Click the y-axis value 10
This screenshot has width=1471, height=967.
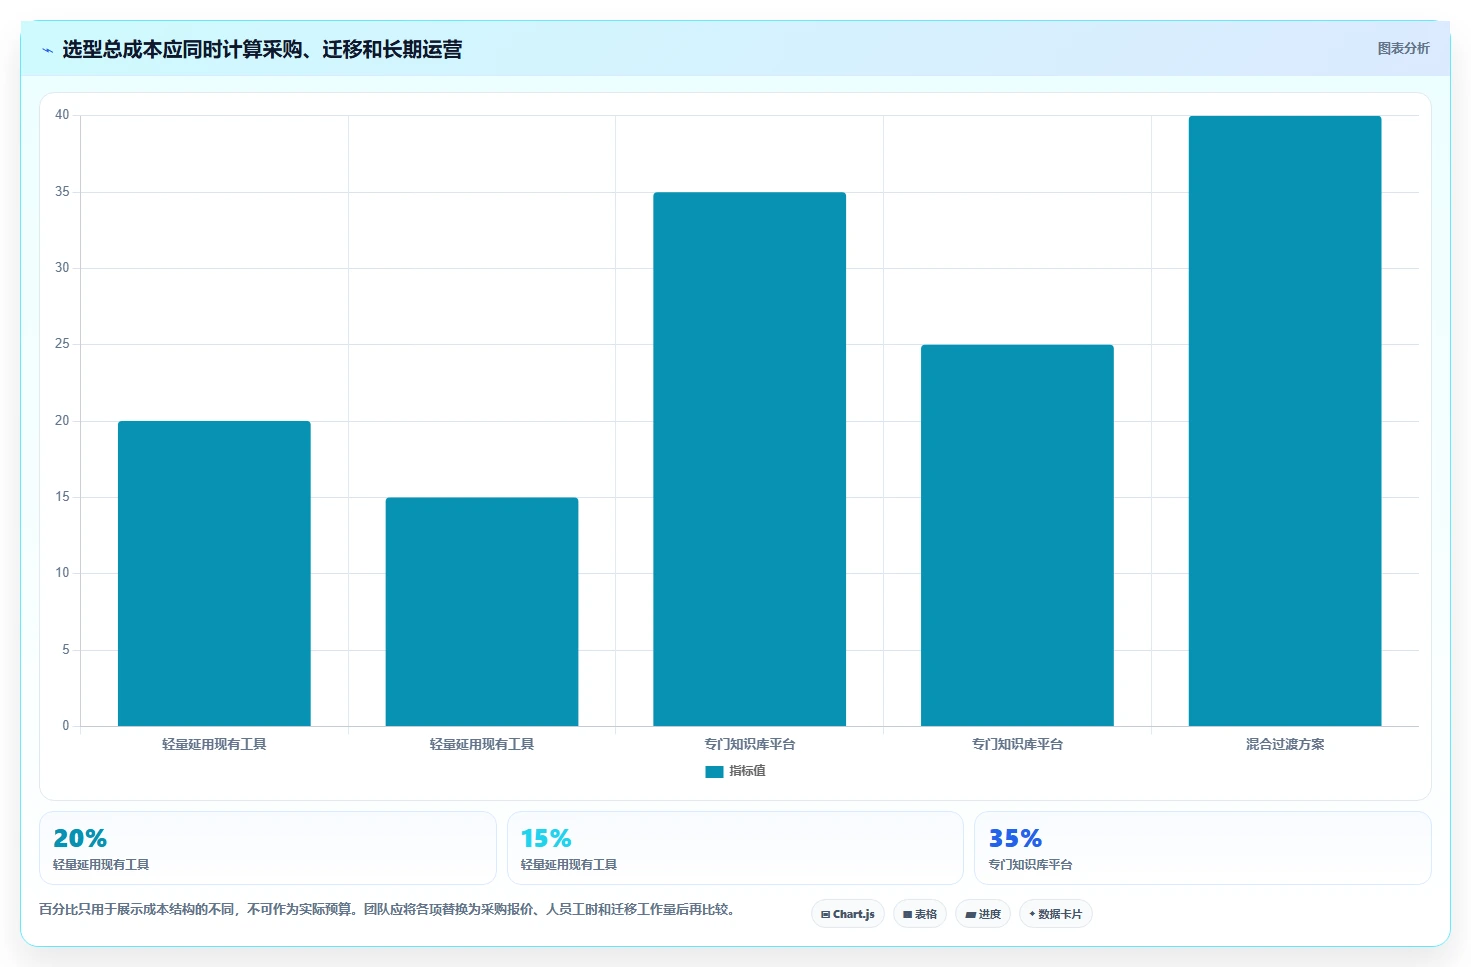(62, 573)
